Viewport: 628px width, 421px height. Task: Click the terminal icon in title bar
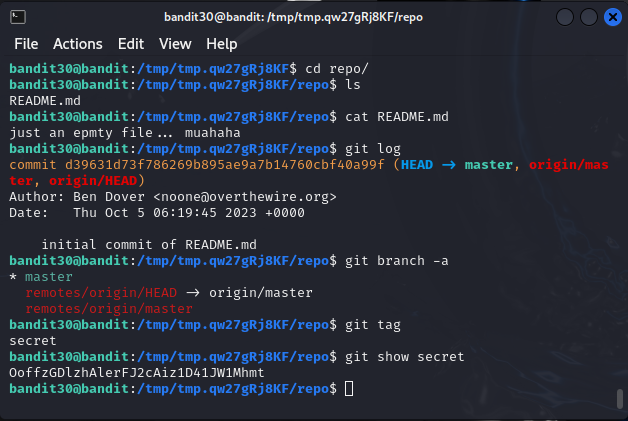pos(18,17)
